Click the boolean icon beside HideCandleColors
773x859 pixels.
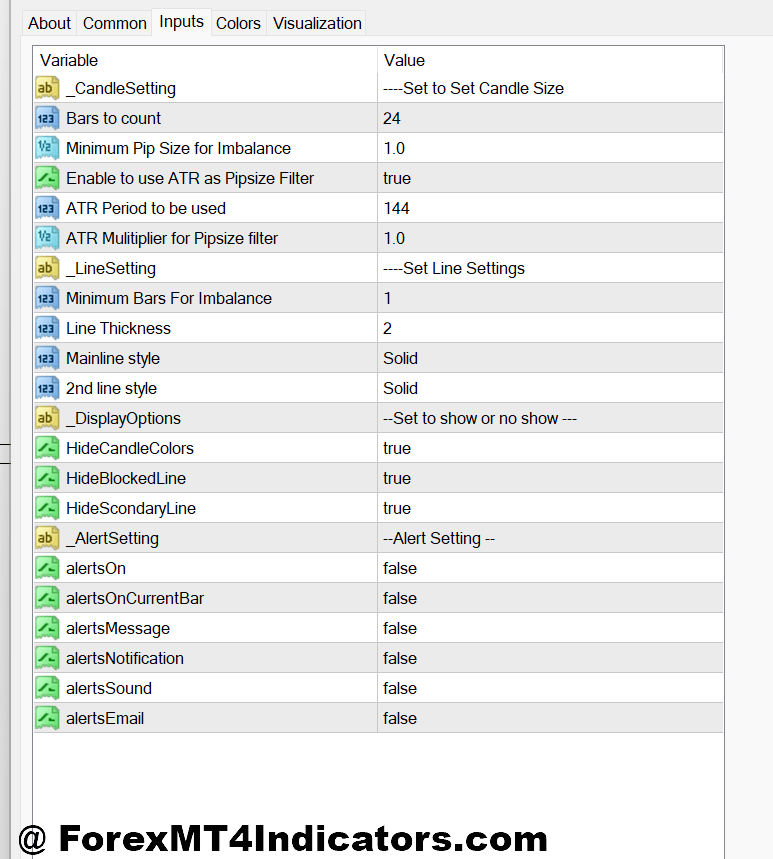coord(47,448)
